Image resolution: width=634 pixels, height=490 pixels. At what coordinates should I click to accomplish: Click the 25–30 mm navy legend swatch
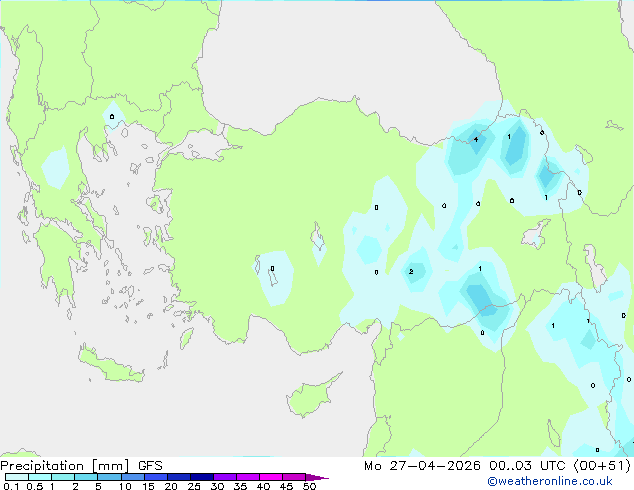coord(202,477)
